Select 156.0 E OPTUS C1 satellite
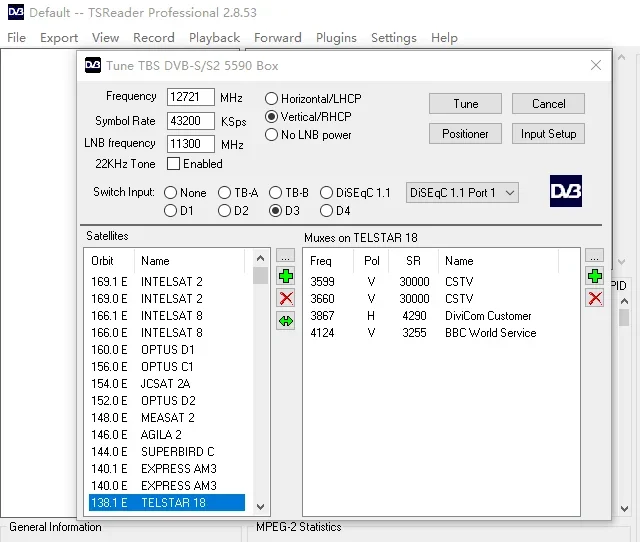Viewport: 640px width, 542px height. [x=167, y=367]
